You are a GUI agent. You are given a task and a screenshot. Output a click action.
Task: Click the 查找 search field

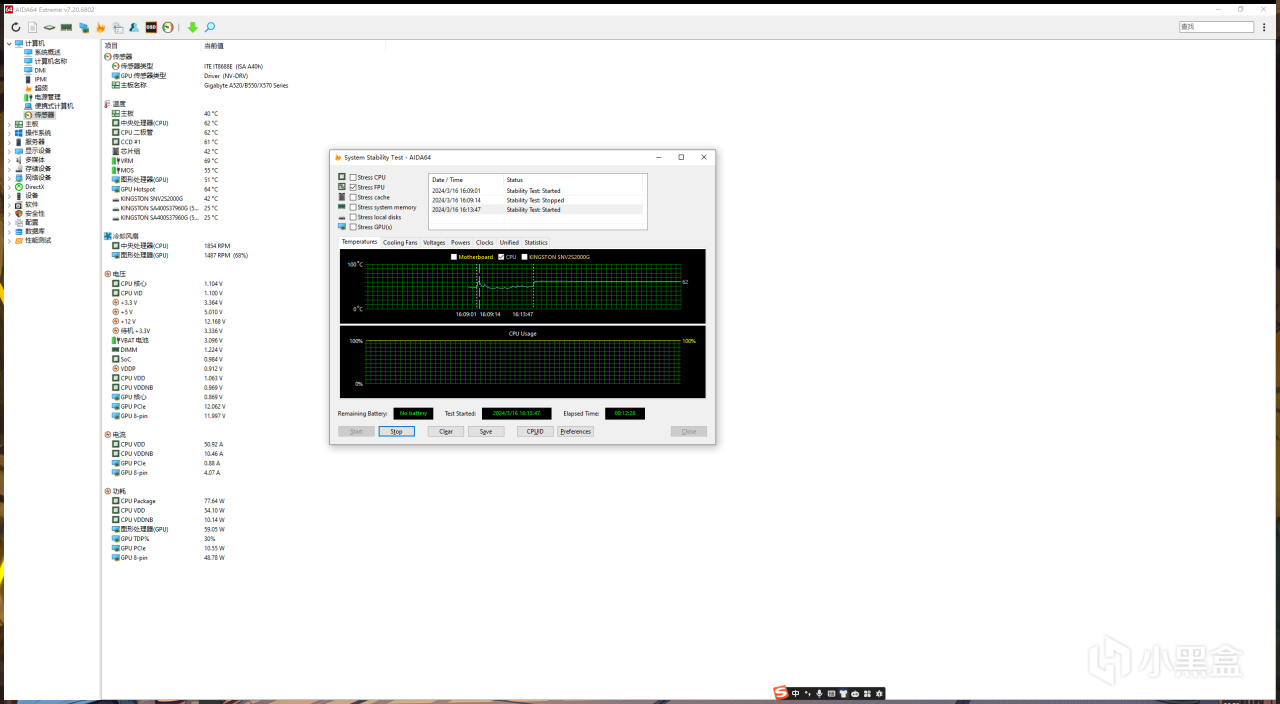pos(1214,27)
